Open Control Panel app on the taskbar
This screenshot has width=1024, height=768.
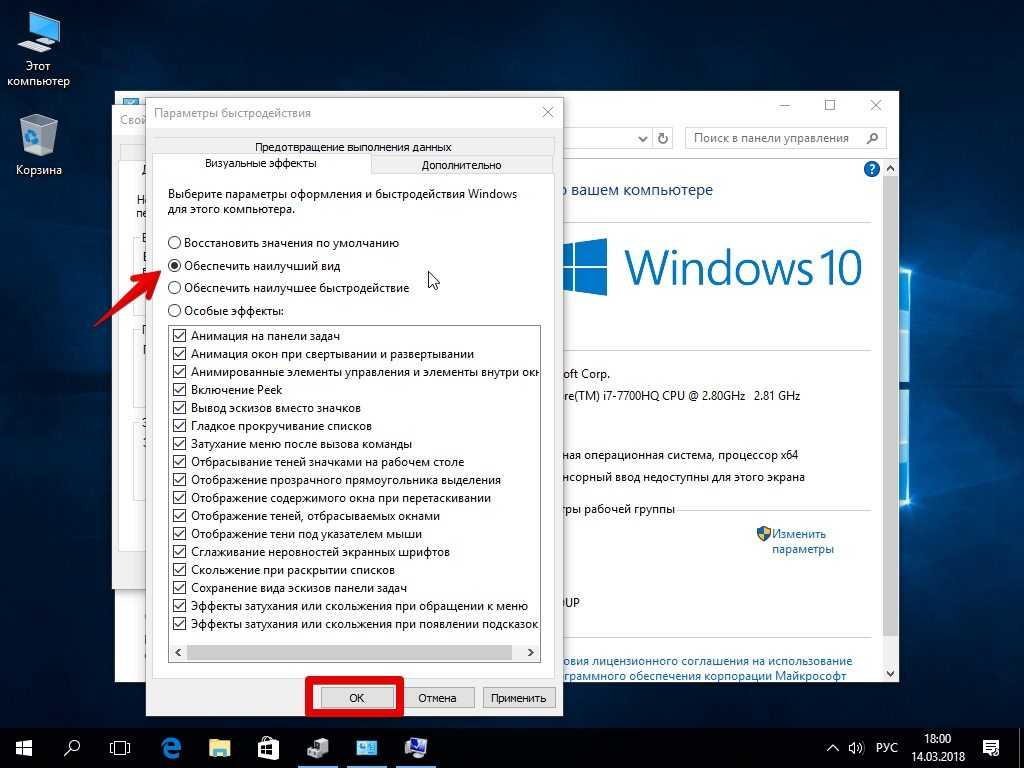[366, 748]
